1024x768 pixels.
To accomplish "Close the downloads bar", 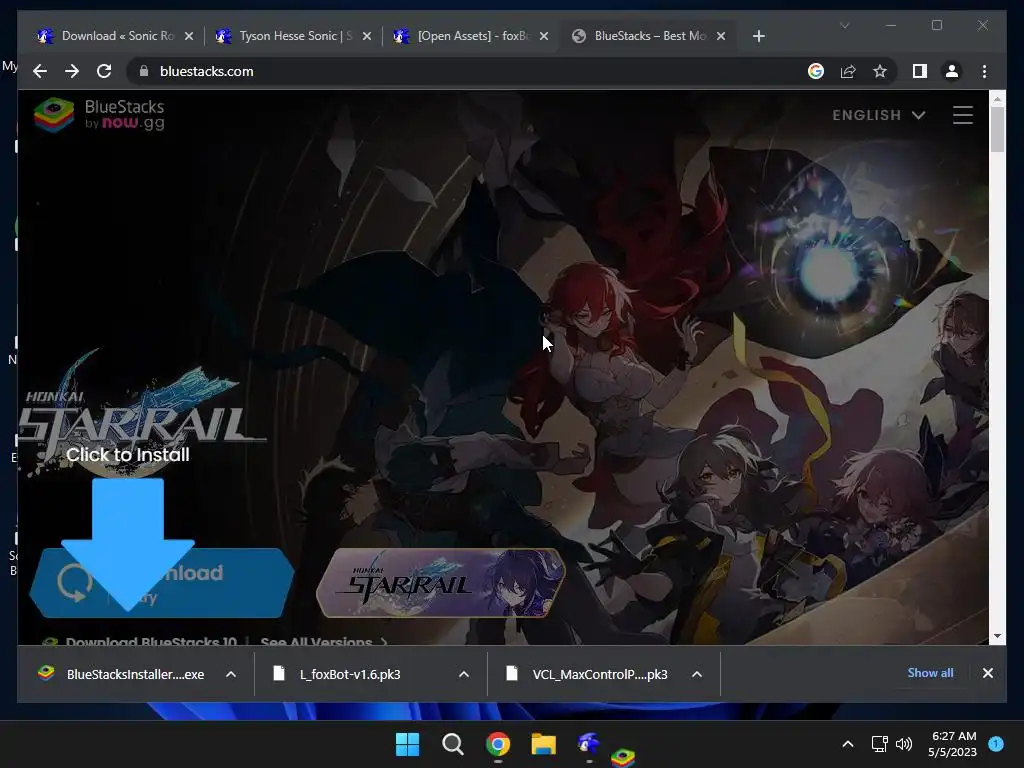I will tap(987, 673).
